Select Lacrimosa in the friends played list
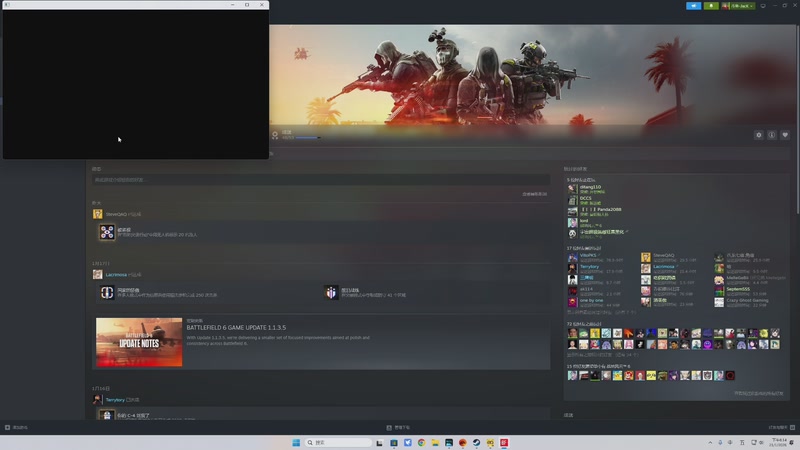The height and width of the screenshot is (450, 800). click(x=663, y=266)
